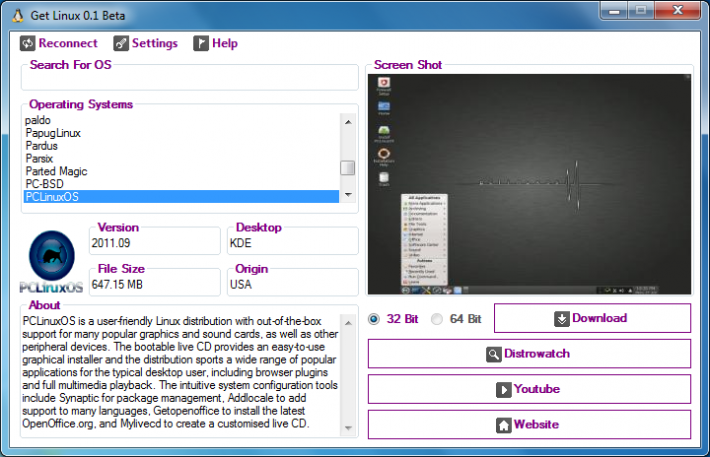Image resolution: width=710 pixels, height=457 pixels.
Task: Minimize the Get Linux window
Action: click(x=614, y=10)
